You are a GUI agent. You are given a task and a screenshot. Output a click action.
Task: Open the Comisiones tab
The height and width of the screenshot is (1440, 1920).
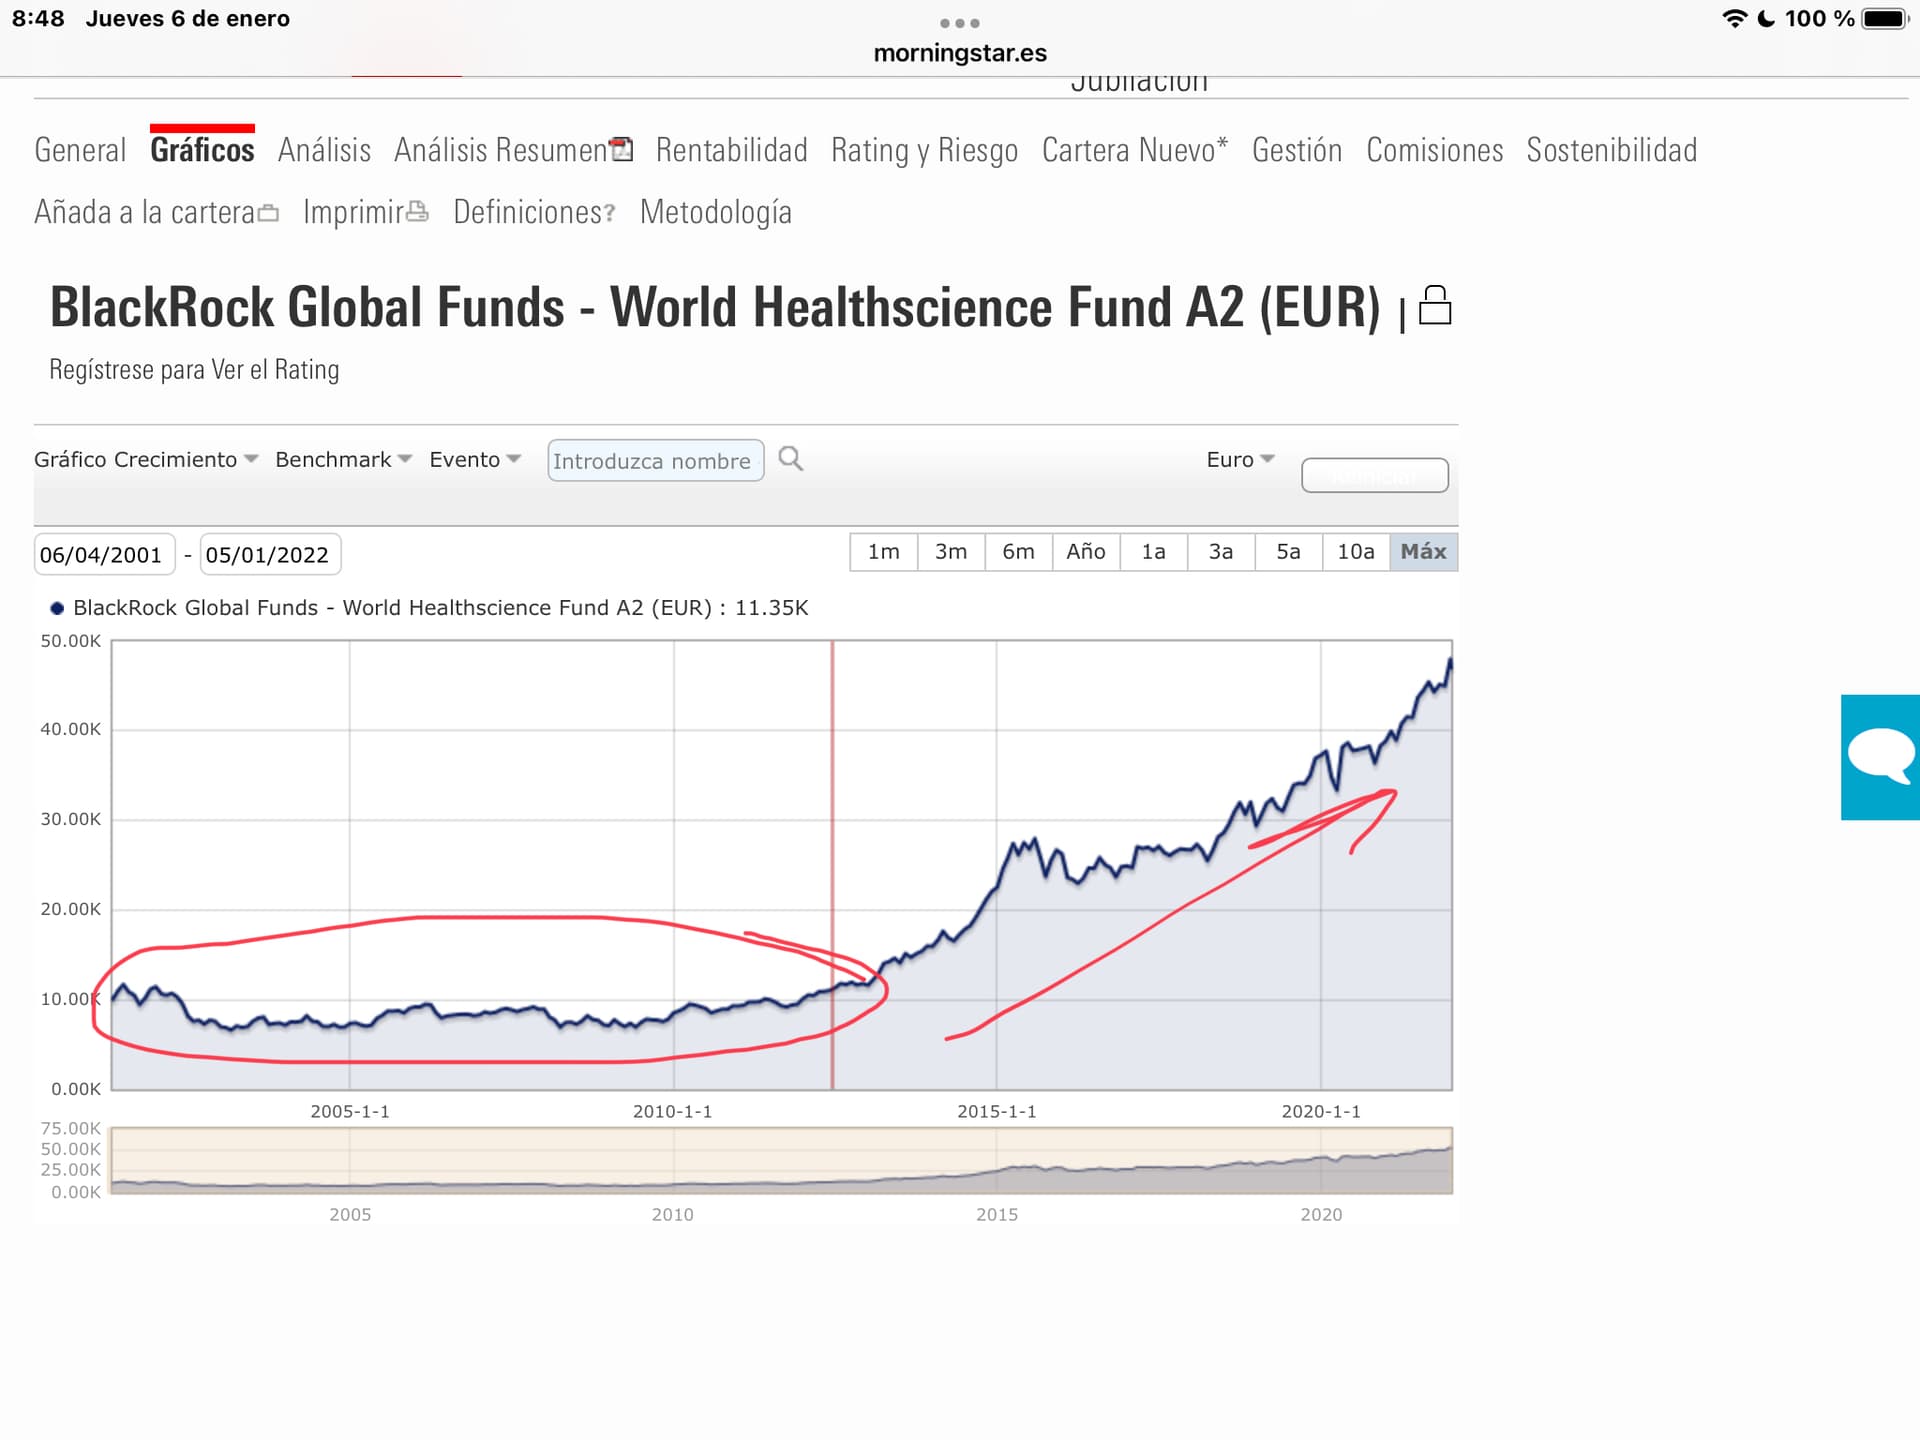1434,150
